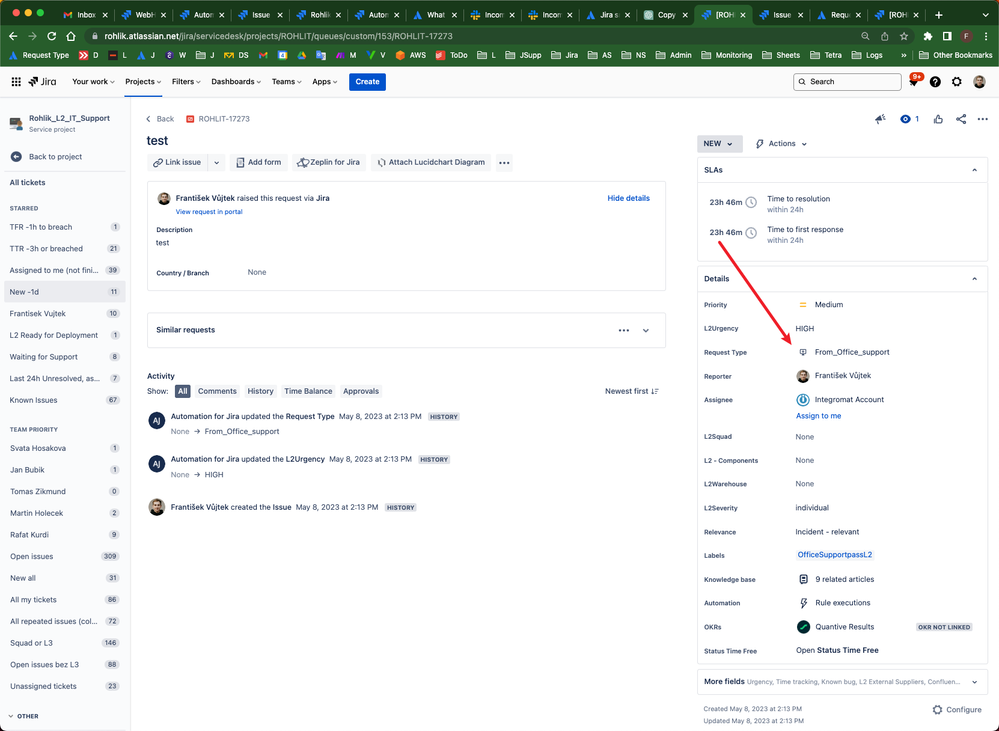Open notifications bell with 9+ badge
The height and width of the screenshot is (731, 999).
(914, 82)
